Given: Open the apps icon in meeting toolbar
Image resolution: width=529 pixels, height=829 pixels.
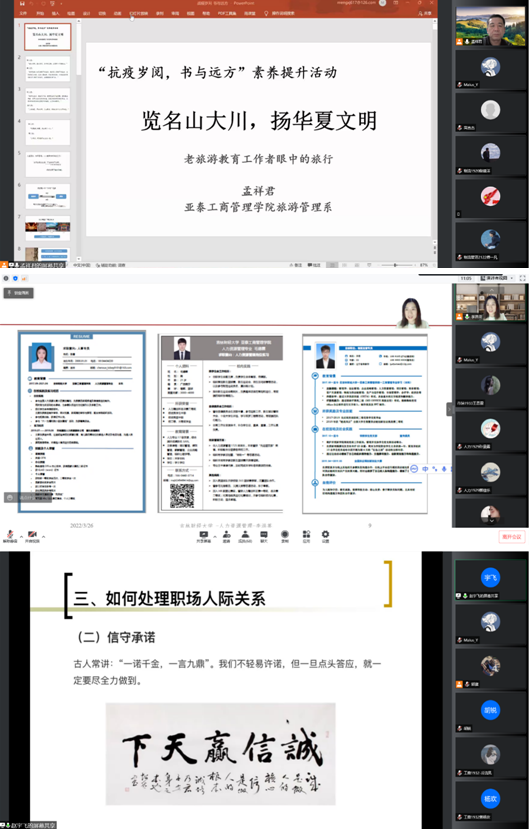Looking at the screenshot, I should point(306,535).
